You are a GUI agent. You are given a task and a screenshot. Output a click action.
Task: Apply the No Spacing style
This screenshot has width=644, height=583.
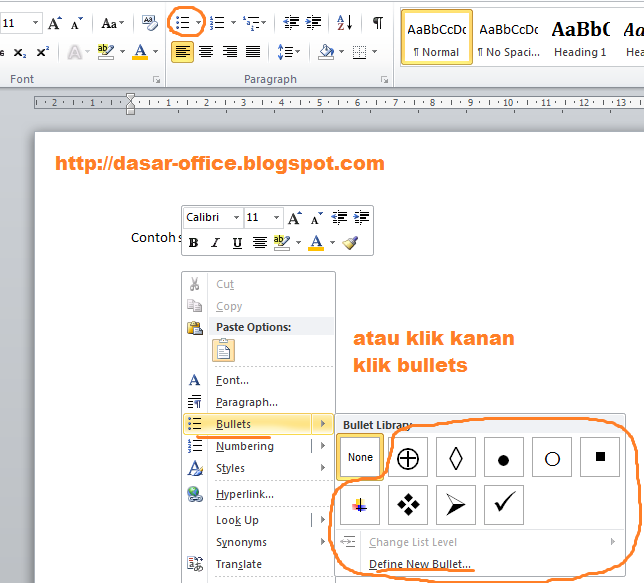pos(508,38)
